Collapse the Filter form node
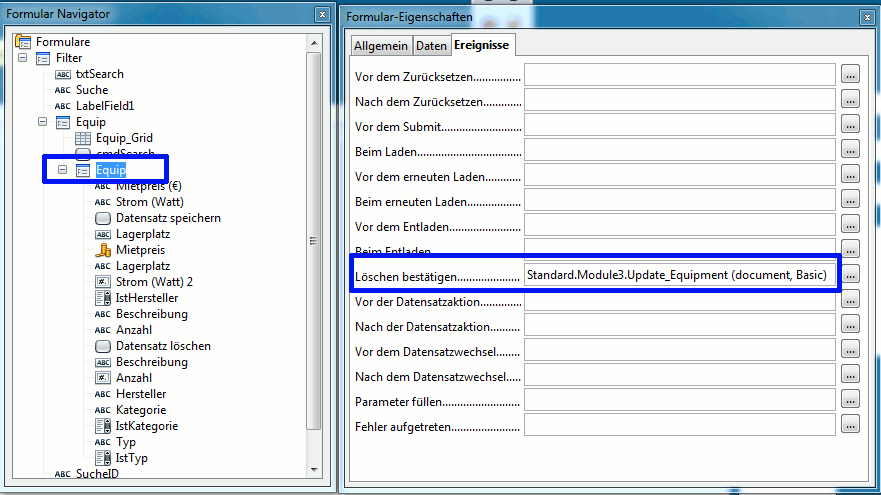The width and height of the screenshot is (881, 495). (23, 58)
